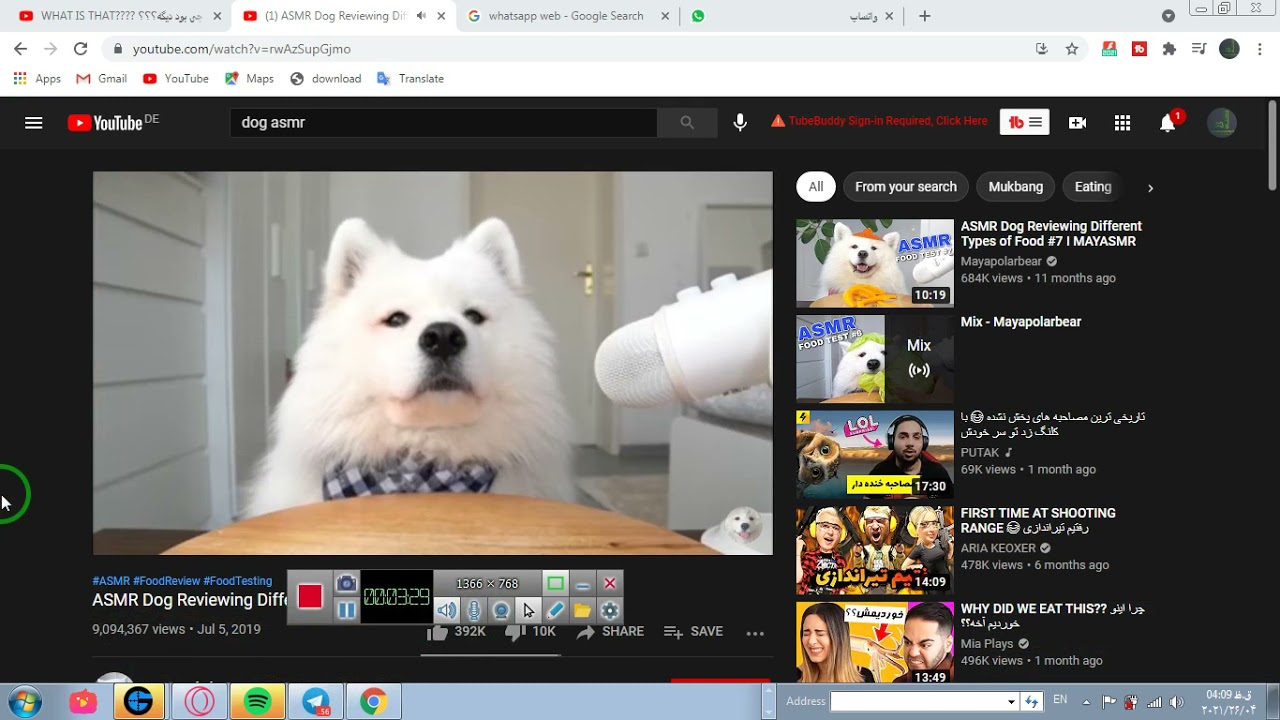
Task: Toggle microphone capture in recorder toolbar
Action: point(474,610)
